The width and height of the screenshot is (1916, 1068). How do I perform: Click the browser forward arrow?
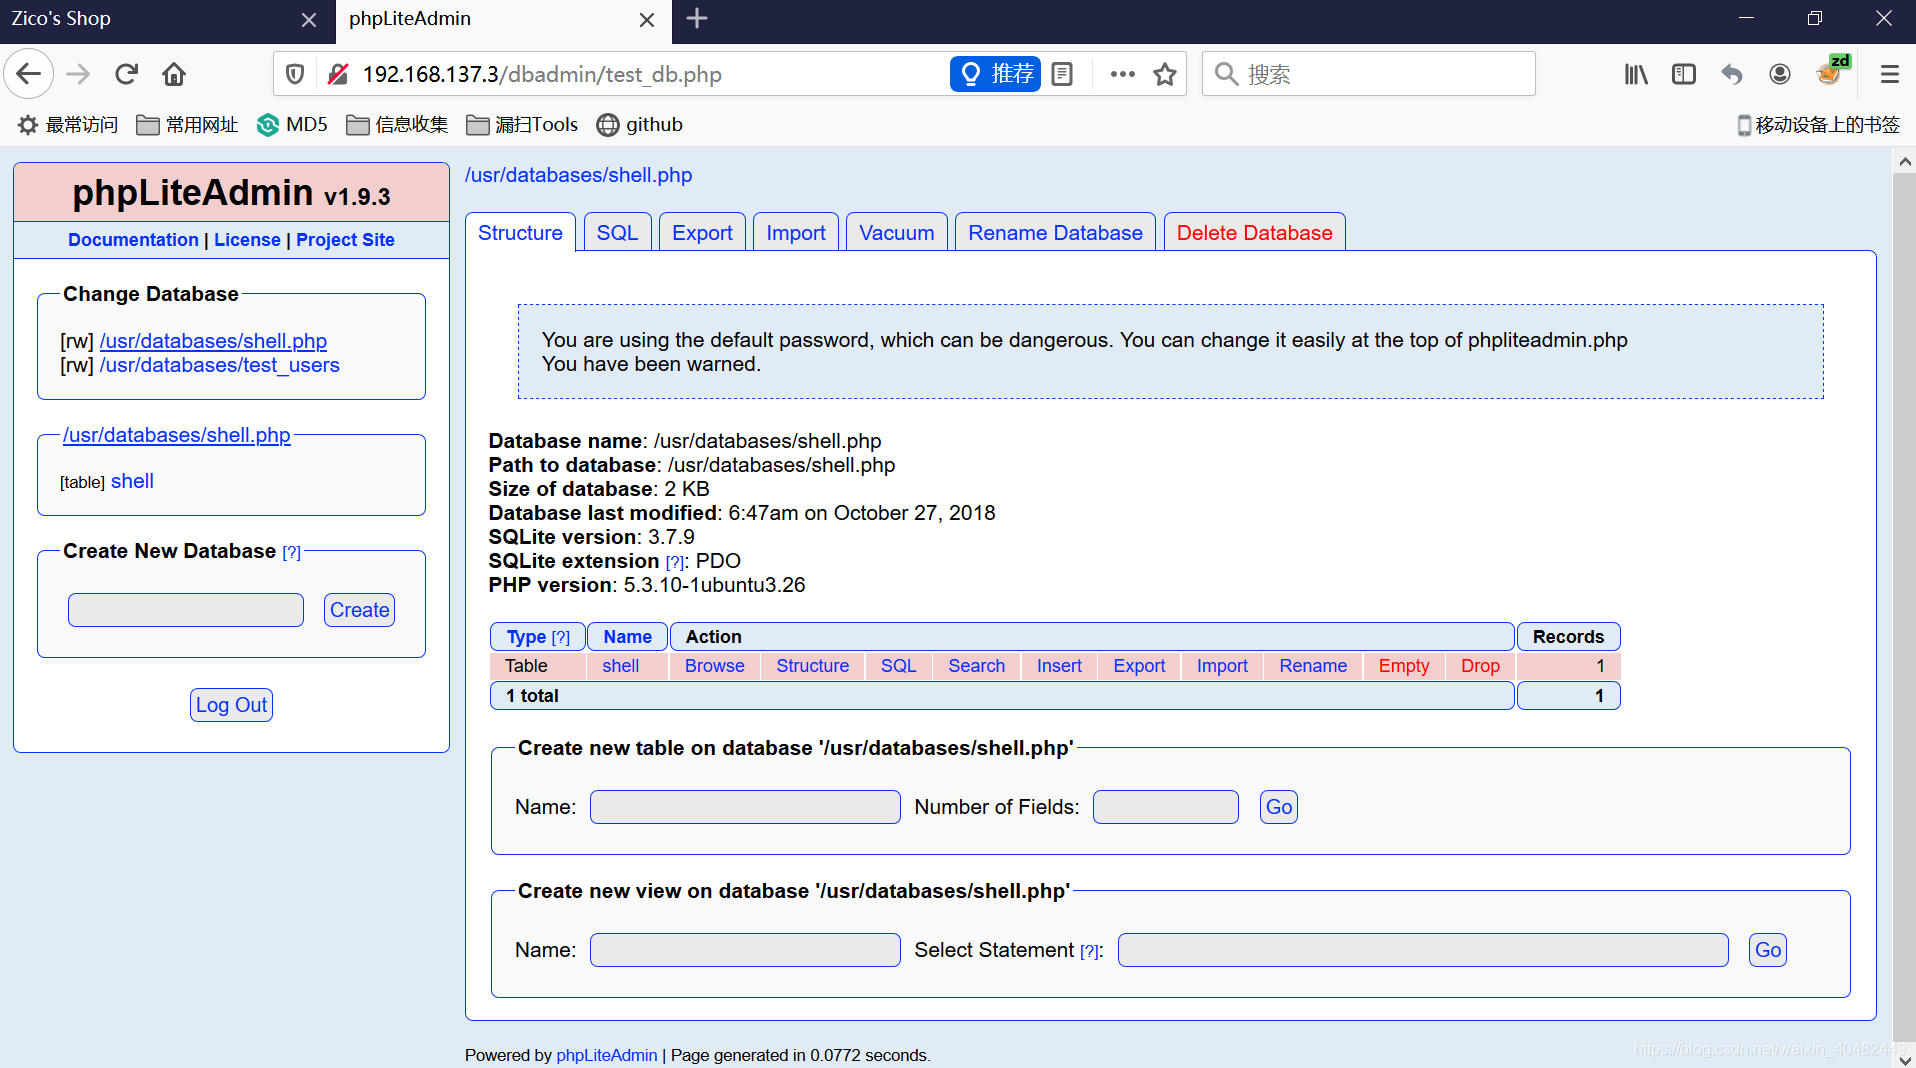tap(78, 74)
